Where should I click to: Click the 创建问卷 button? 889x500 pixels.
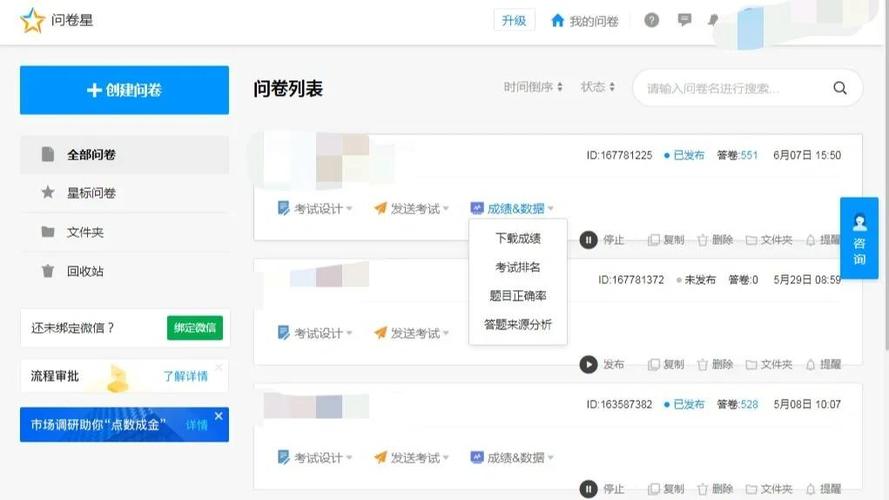[x=124, y=90]
